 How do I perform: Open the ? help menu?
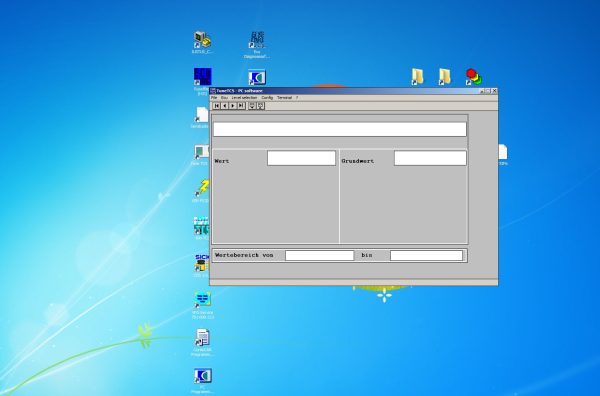297,98
